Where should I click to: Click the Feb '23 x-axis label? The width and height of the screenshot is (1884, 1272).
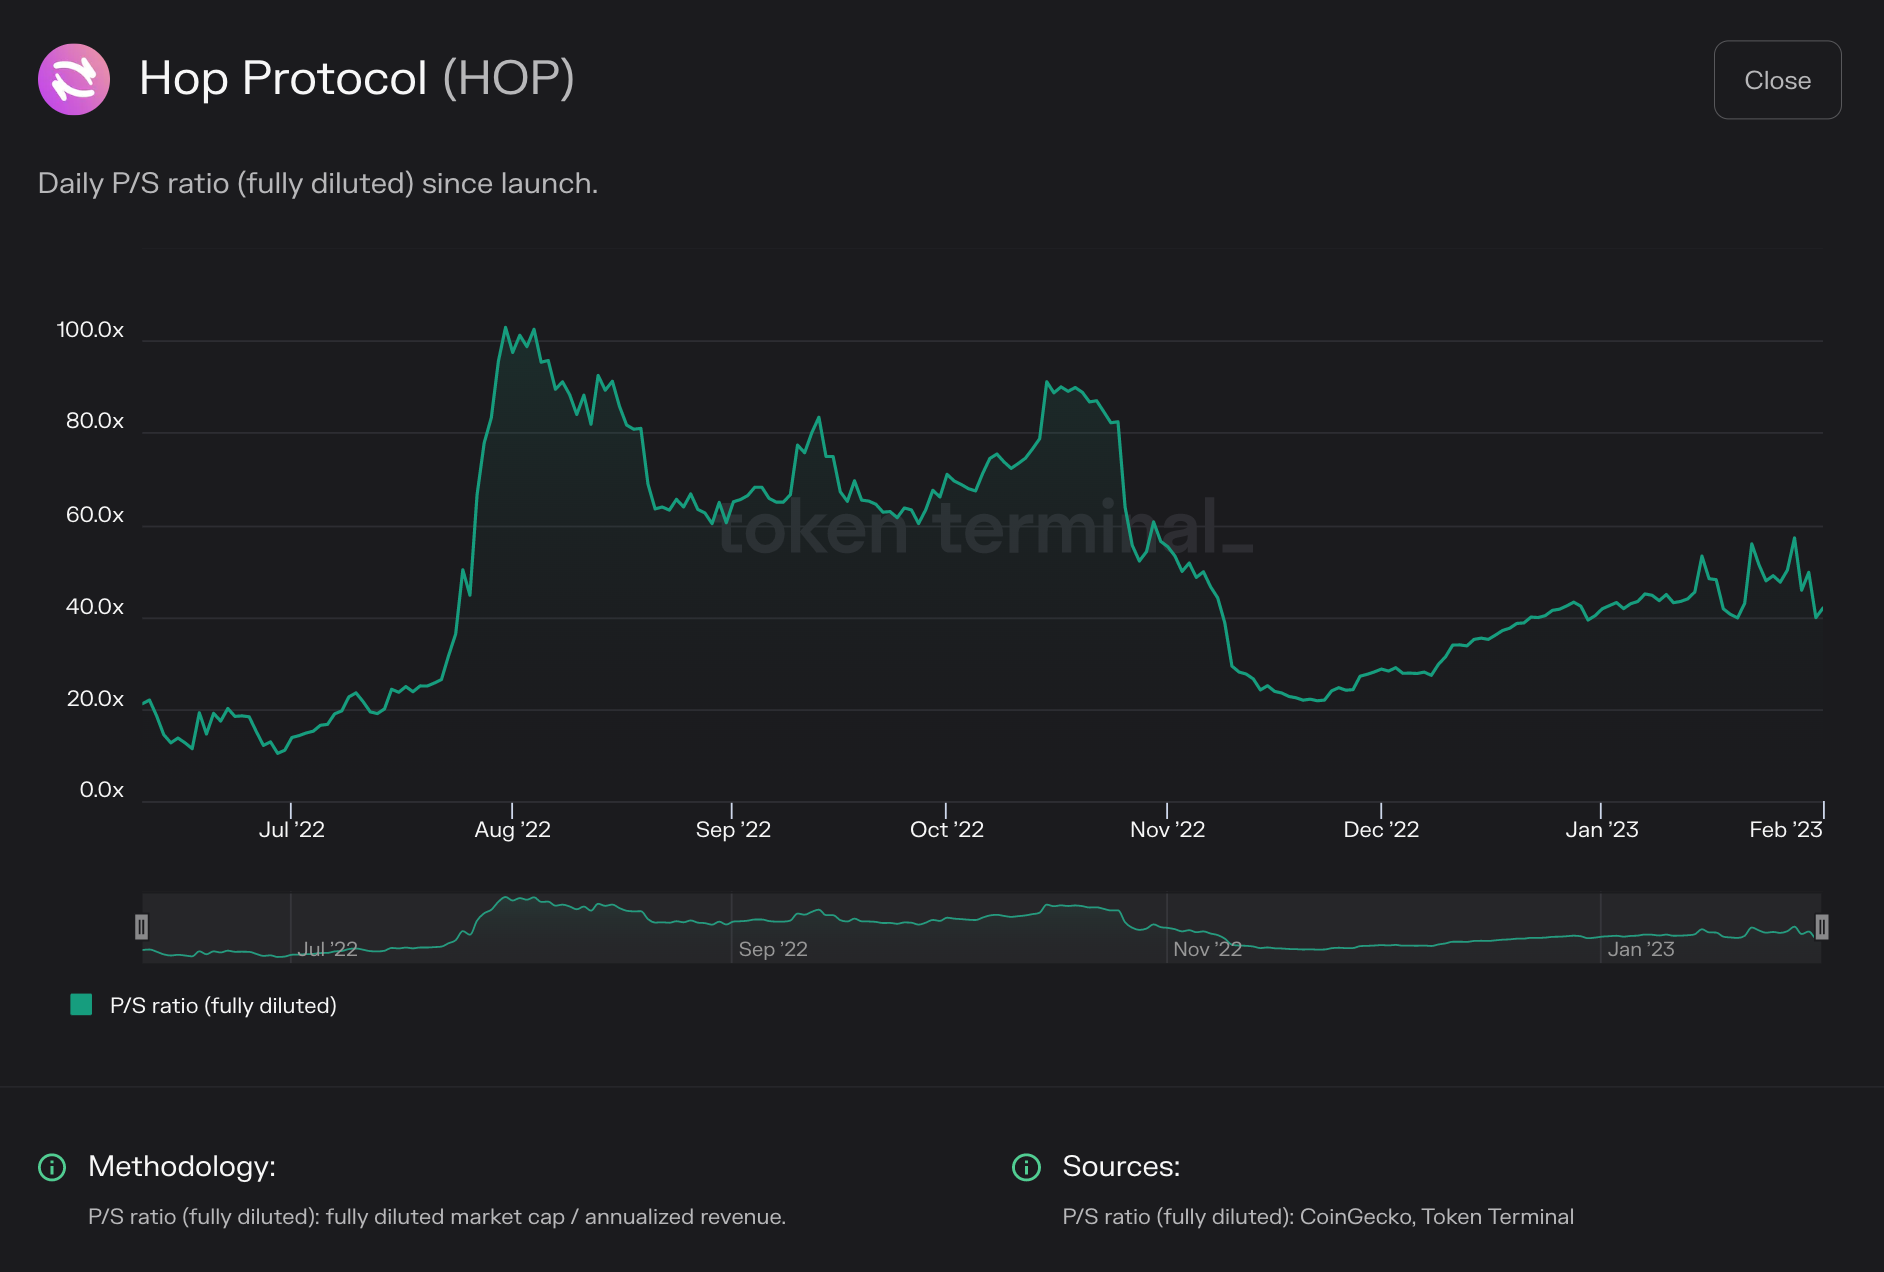click(1786, 829)
